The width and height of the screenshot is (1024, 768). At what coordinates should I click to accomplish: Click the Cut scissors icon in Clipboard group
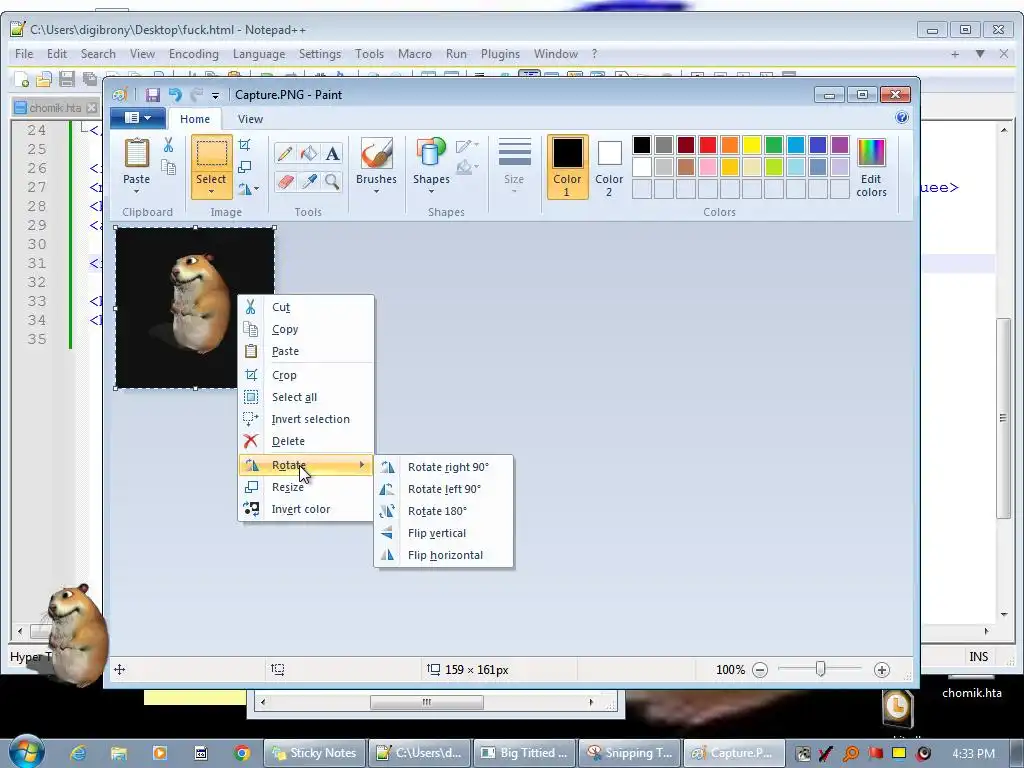click(168, 145)
